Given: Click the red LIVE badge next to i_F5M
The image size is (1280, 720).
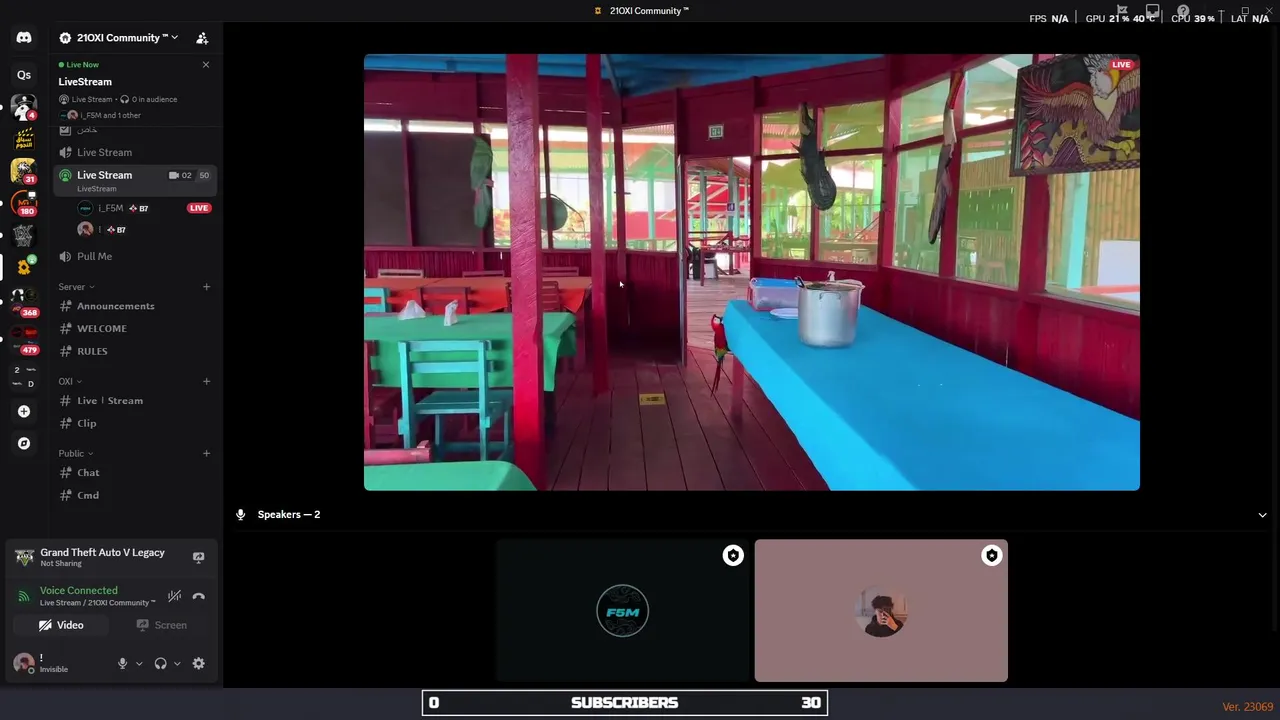Looking at the screenshot, I should (199, 208).
